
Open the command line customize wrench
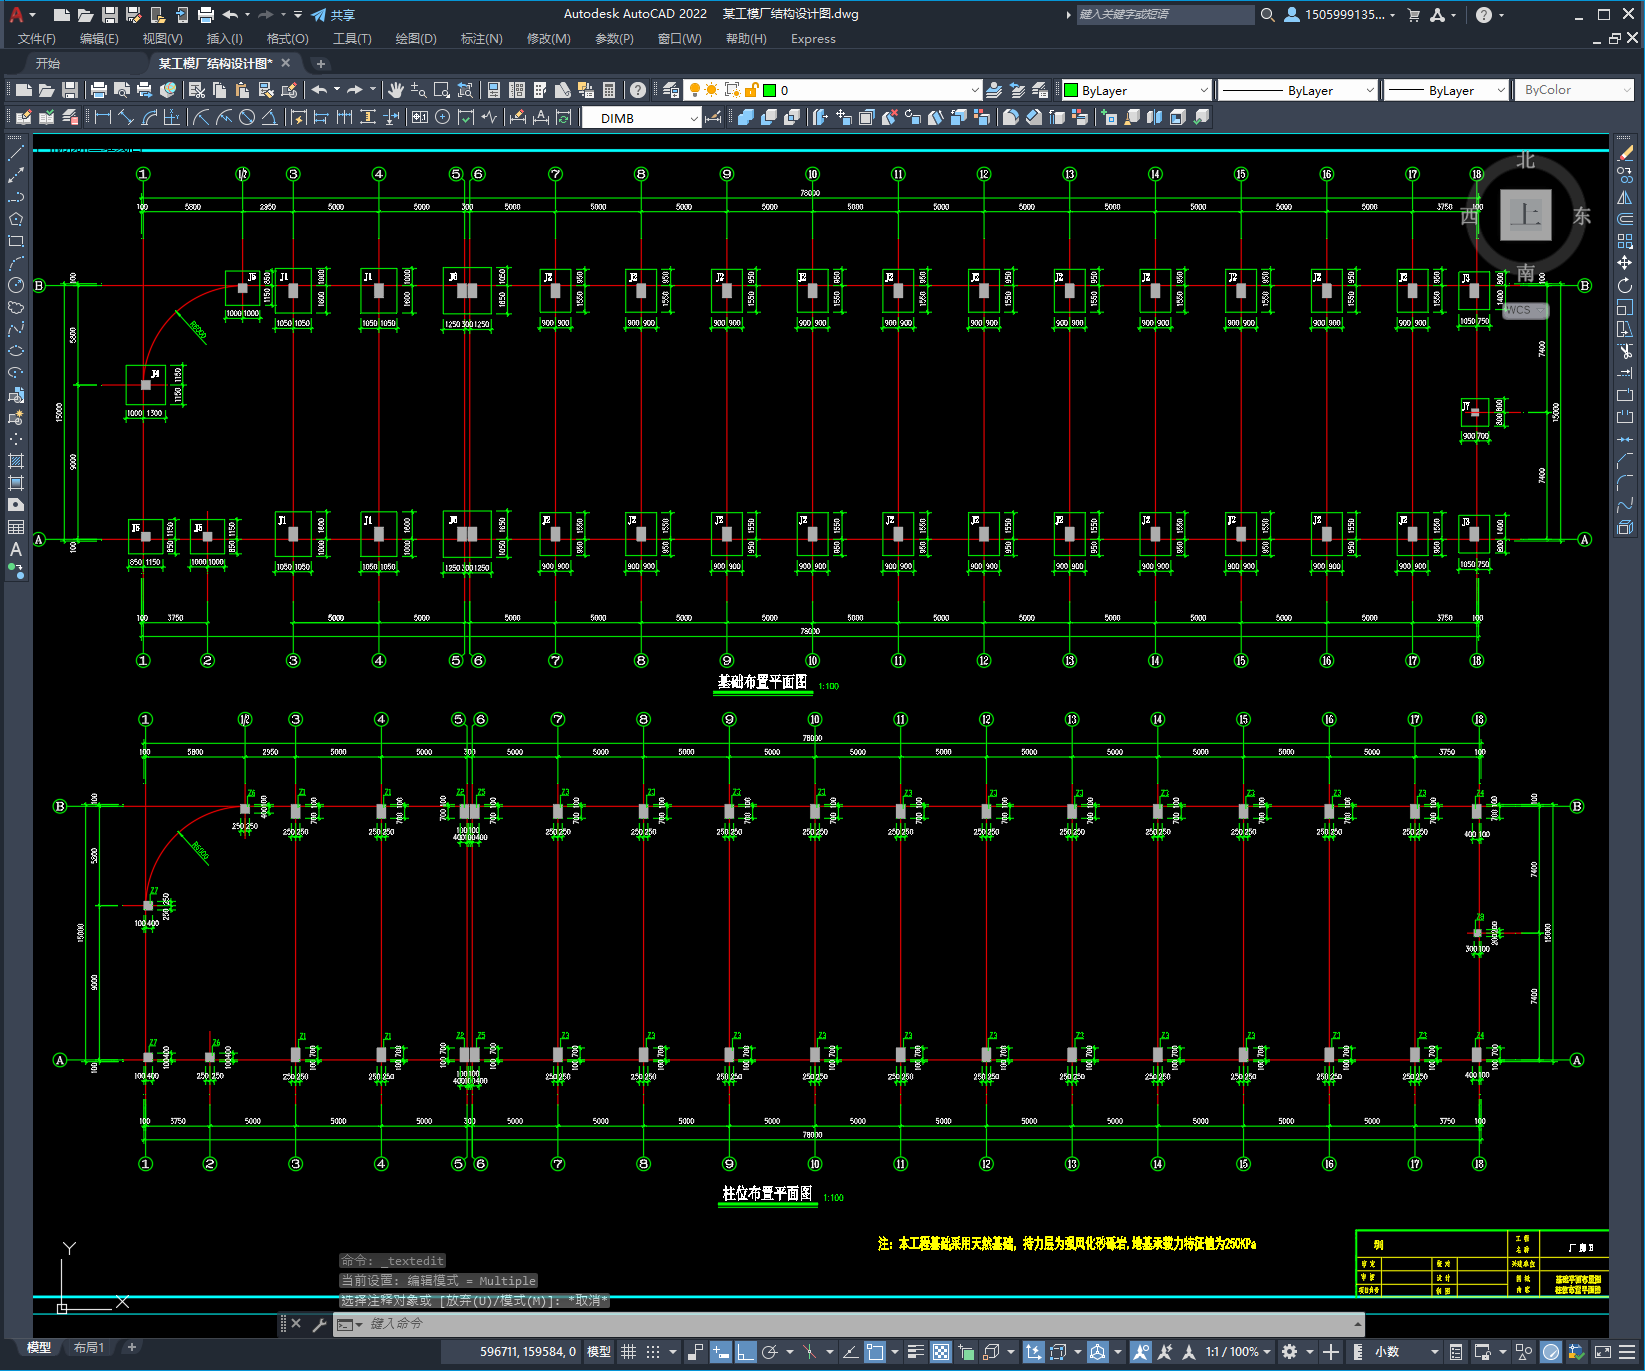click(320, 1324)
